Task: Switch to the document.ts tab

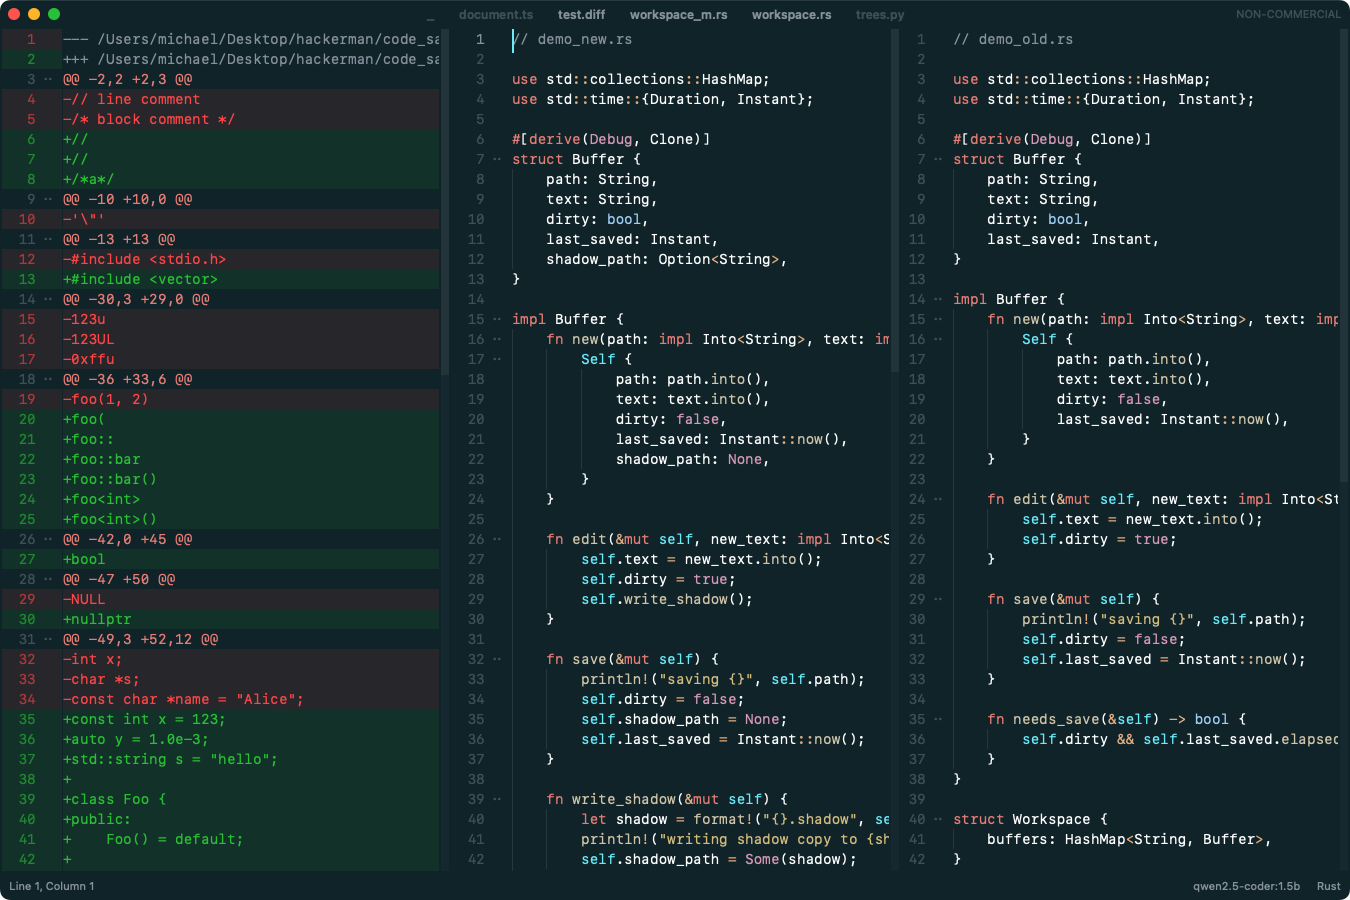Action: (x=496, y=15)
